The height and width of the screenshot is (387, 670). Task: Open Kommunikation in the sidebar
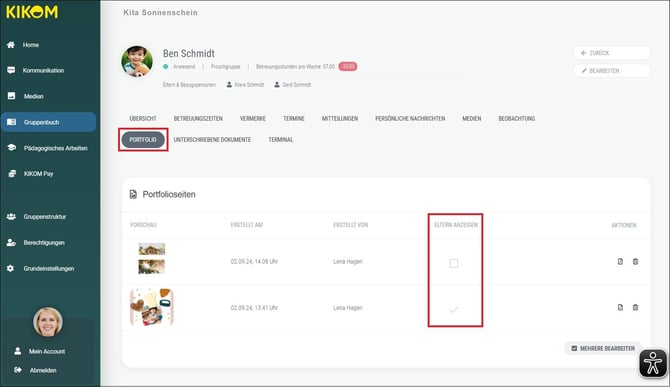(43, 70)
